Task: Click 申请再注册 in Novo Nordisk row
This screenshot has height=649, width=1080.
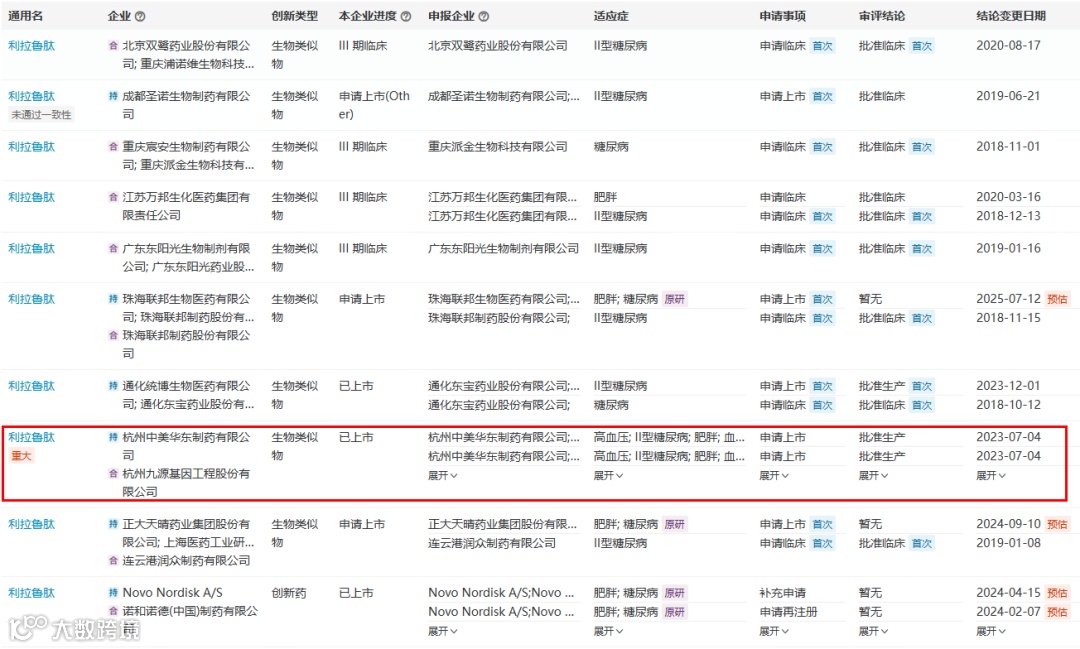Action: pos(788,612)
